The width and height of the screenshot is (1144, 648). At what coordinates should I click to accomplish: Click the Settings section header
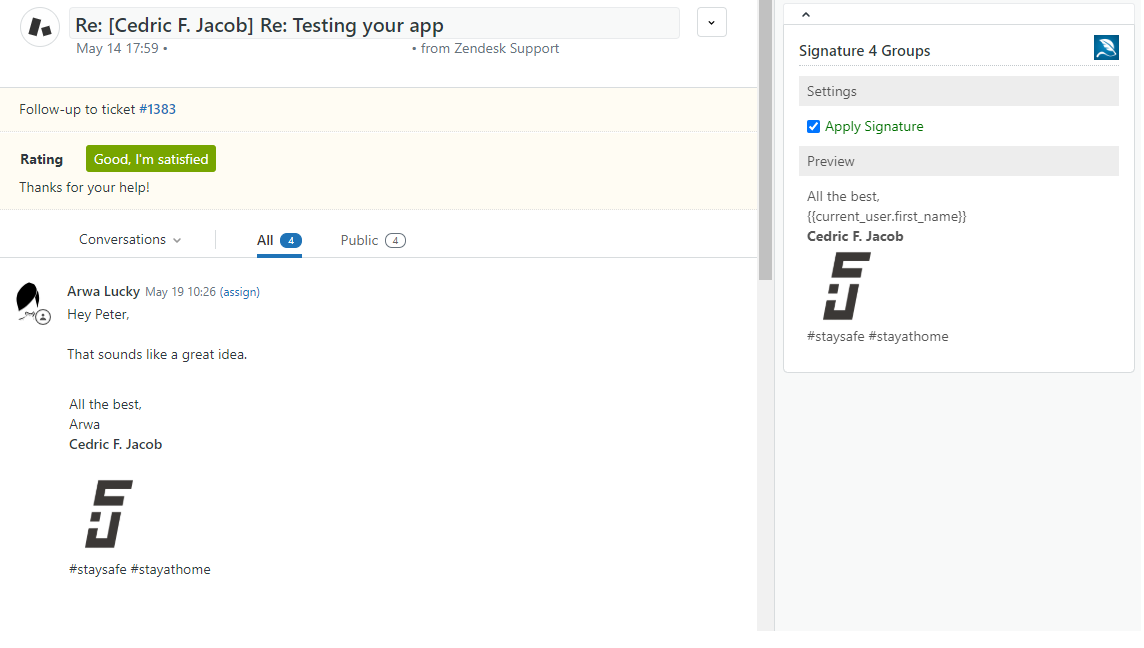click(x=957, y=91)
